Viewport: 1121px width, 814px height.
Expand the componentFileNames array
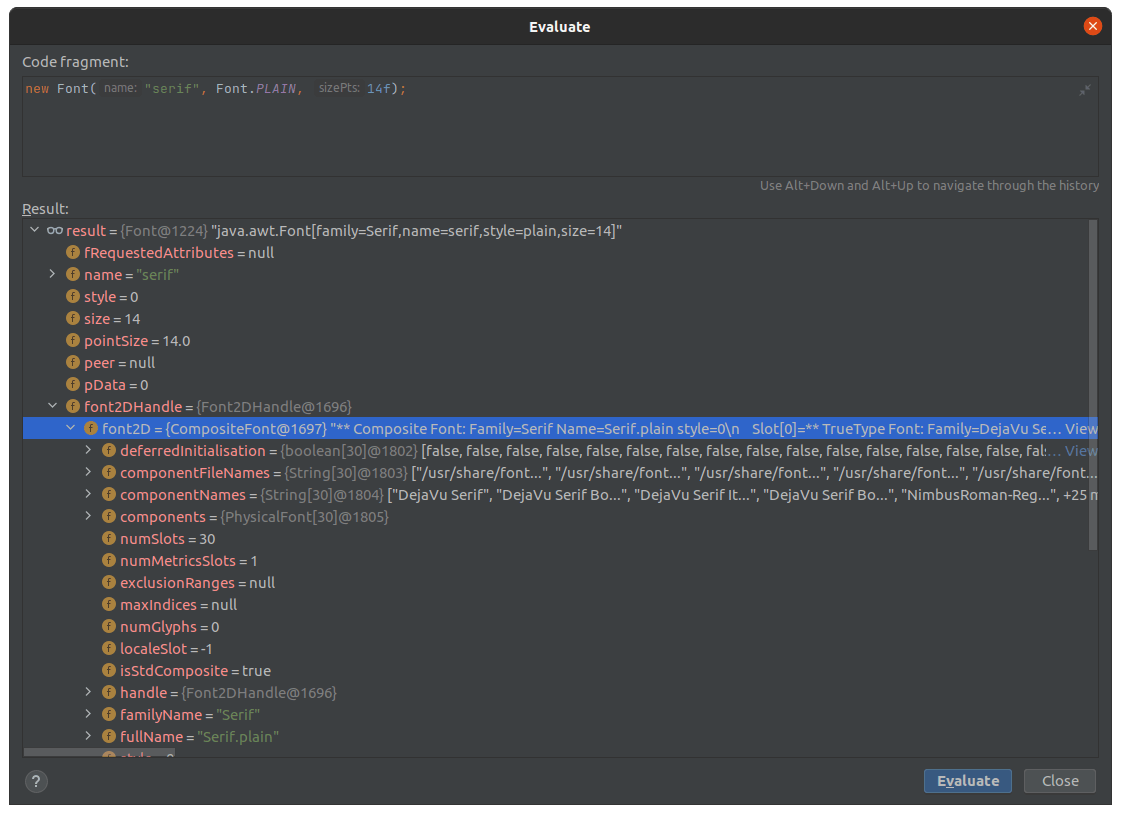pyautogui.click(x=89, y=473)
